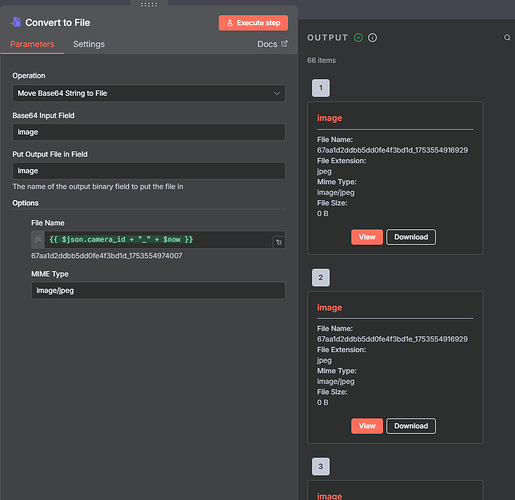Download the image in item 2
The width and height of the screenshot is (515, 500).
411,426
